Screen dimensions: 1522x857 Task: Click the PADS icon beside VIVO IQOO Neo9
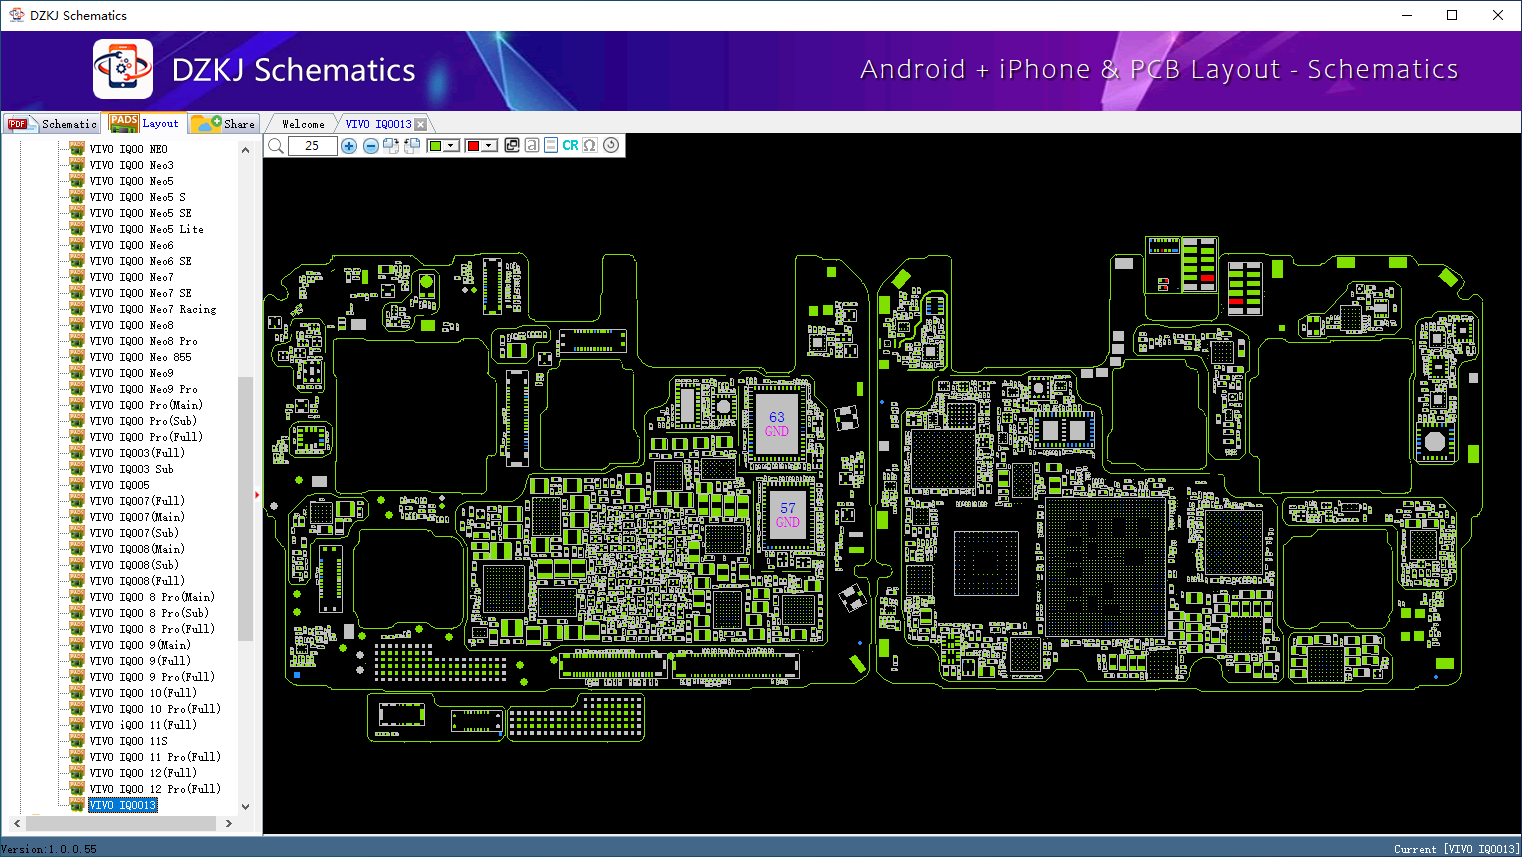click(77, 372)
